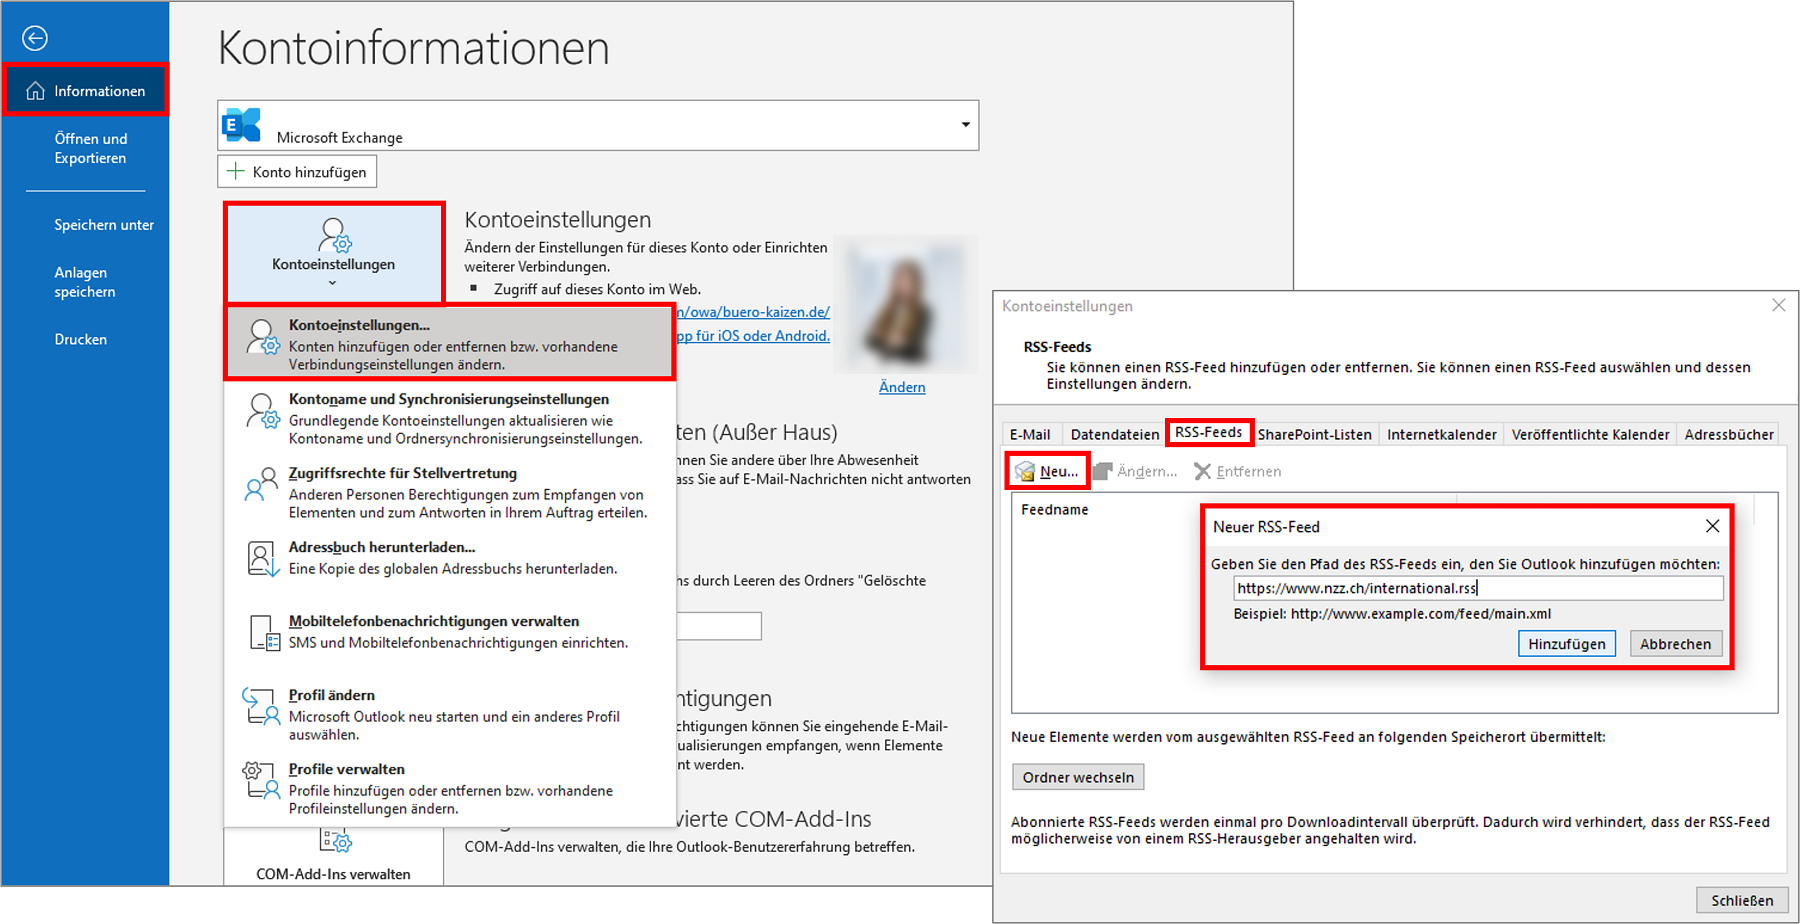
Task: Go back using the circled arrow icon
Action: [x=35, y=38]
